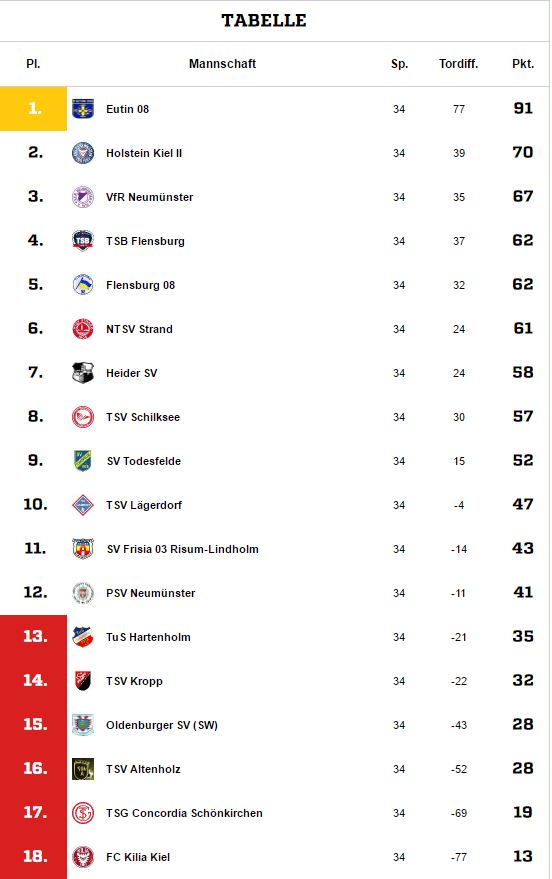Open the FC Kilia Kiel logo

click(83, 857)
